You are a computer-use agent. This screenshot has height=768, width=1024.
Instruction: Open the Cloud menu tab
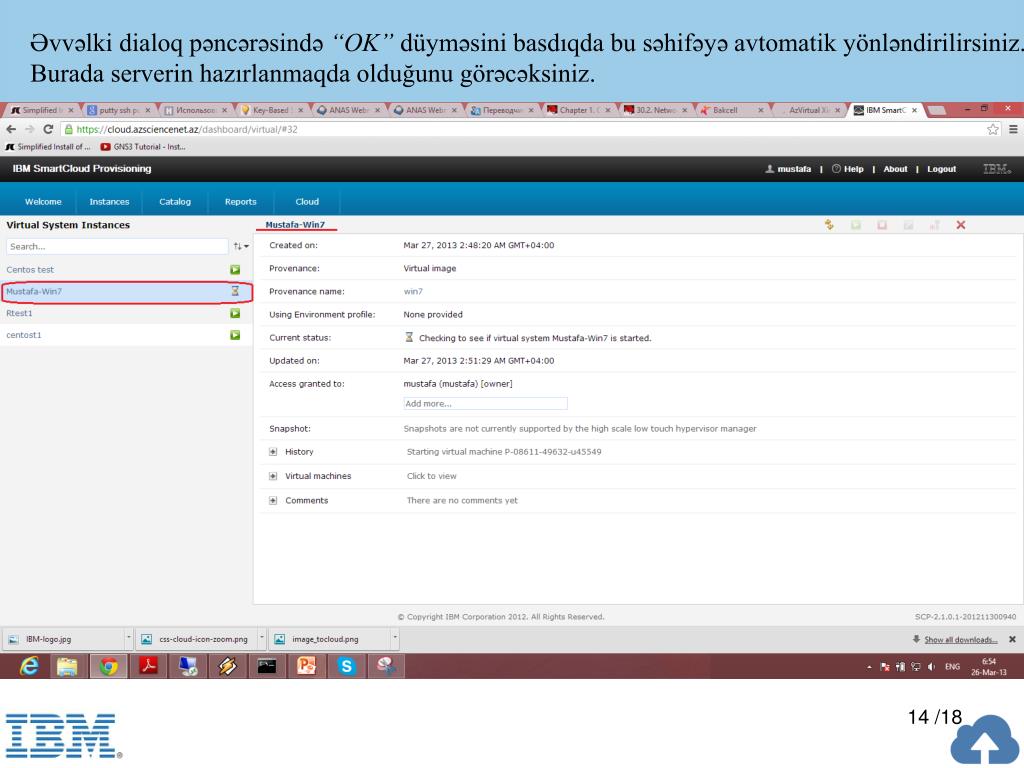307,202
